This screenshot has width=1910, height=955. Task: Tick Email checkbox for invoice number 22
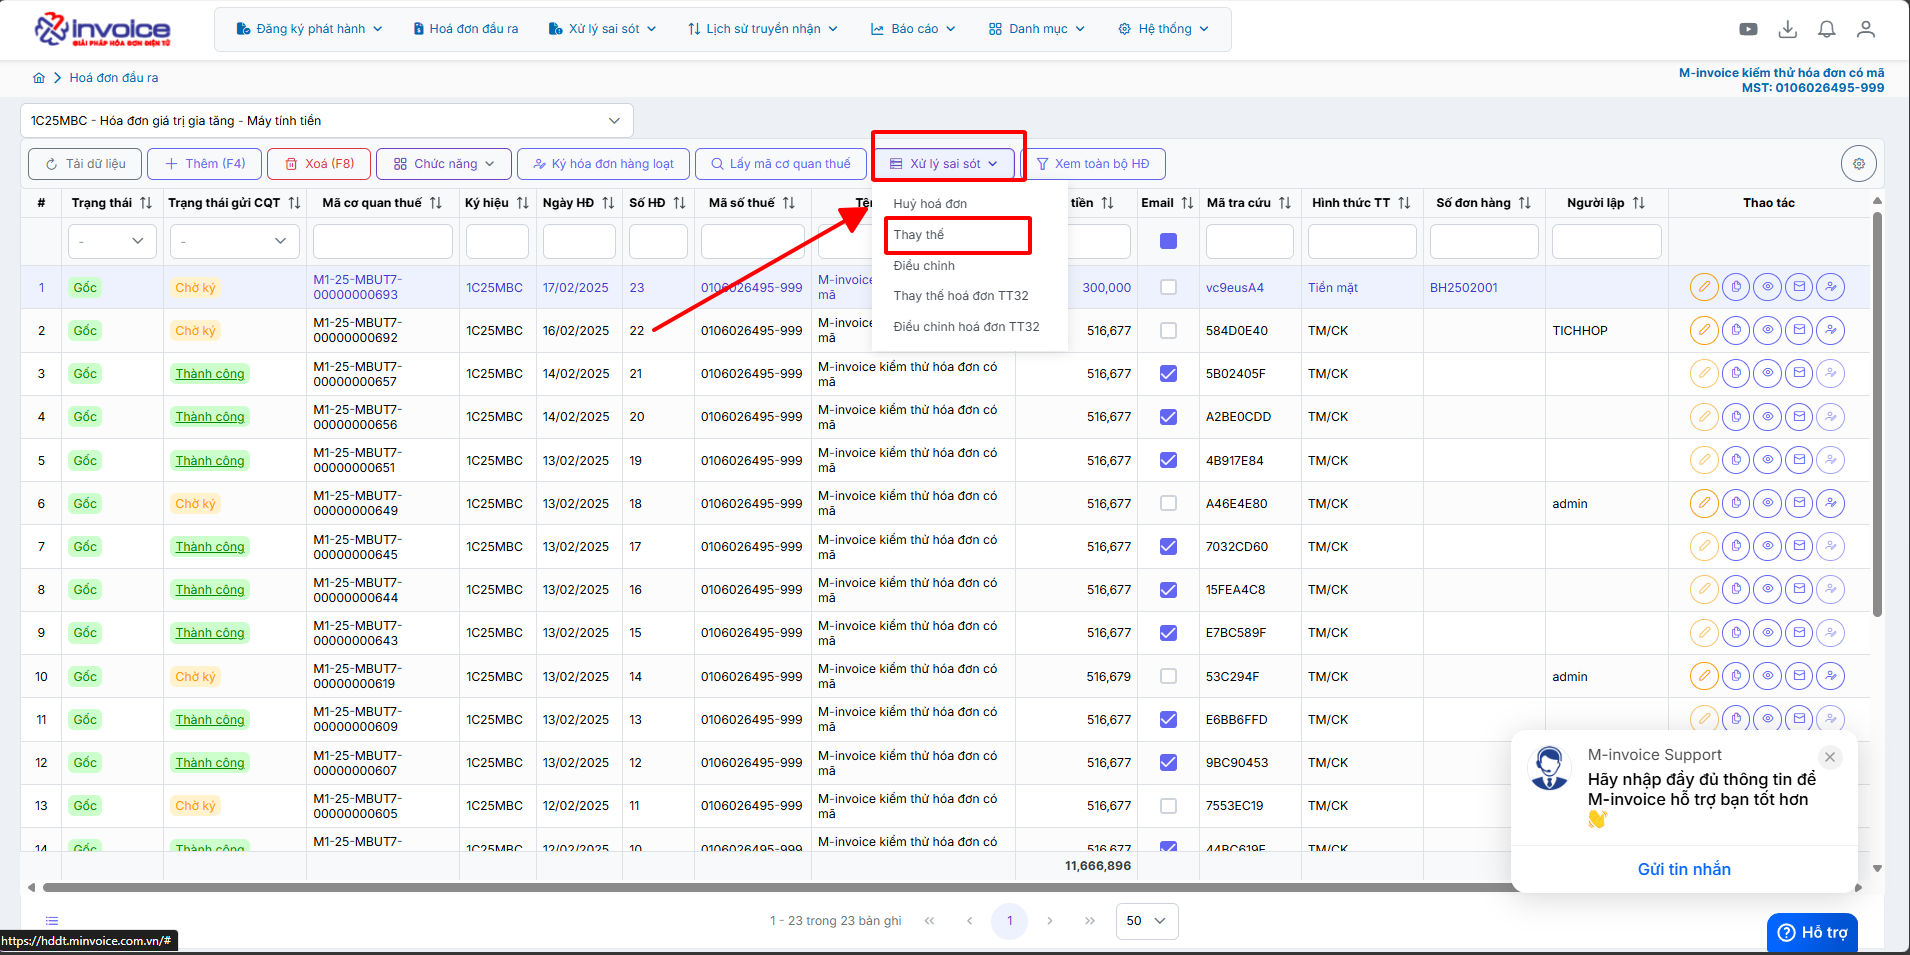tap(1168, 330)
